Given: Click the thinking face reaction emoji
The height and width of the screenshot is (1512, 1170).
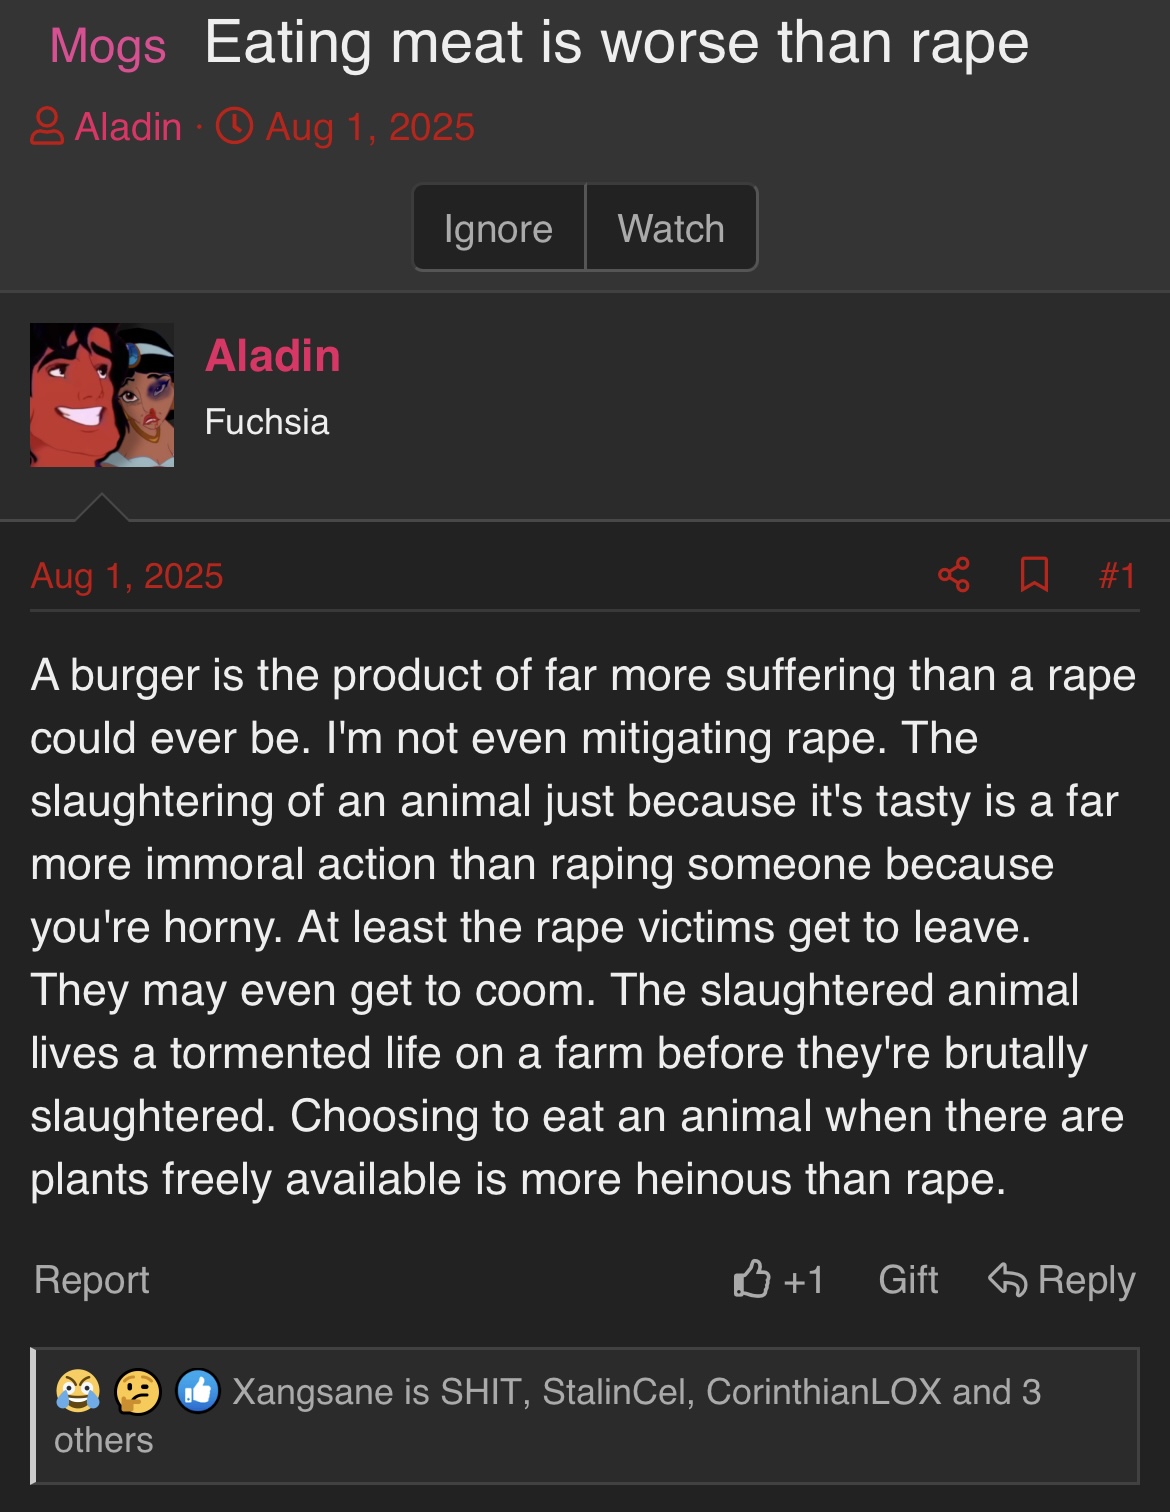Looking at the screenshot, I should [x=138, y=1391].
